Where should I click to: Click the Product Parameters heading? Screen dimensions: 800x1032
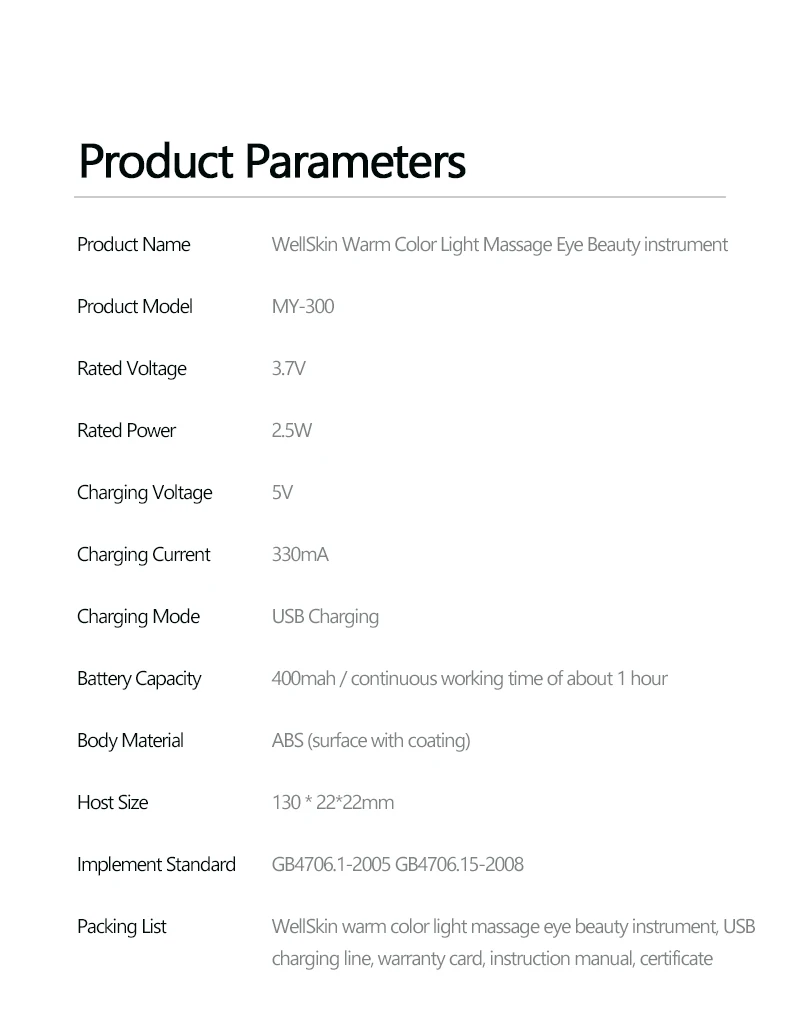tap(272, 161)
